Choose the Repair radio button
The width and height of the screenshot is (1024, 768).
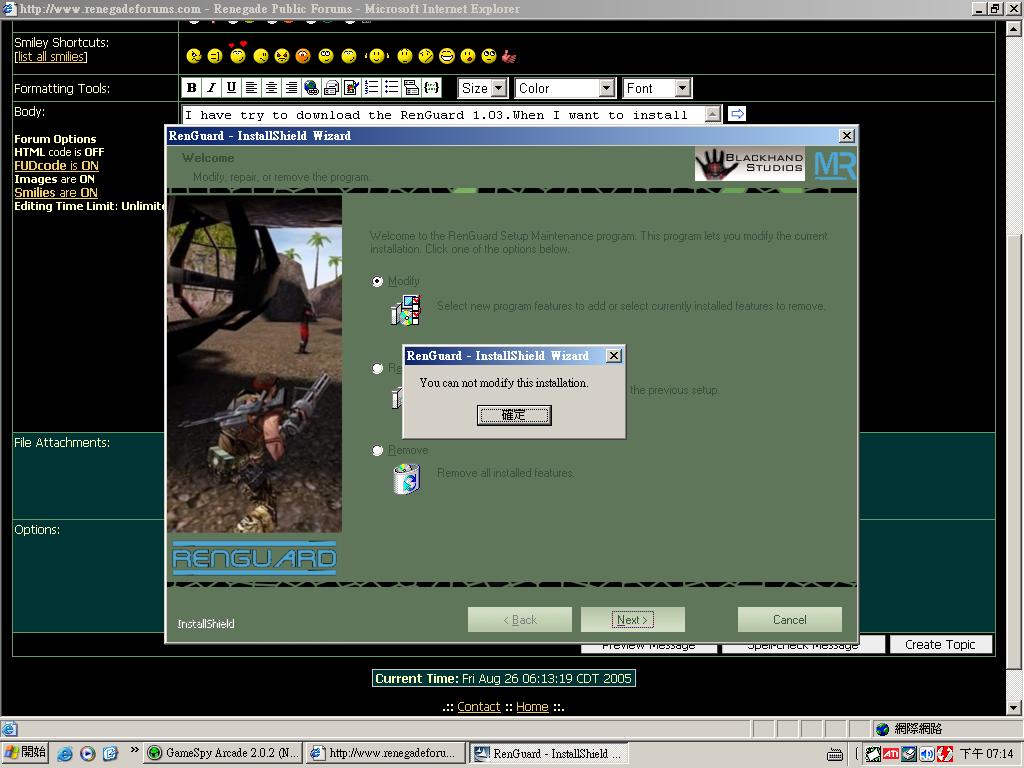(377, 369)
